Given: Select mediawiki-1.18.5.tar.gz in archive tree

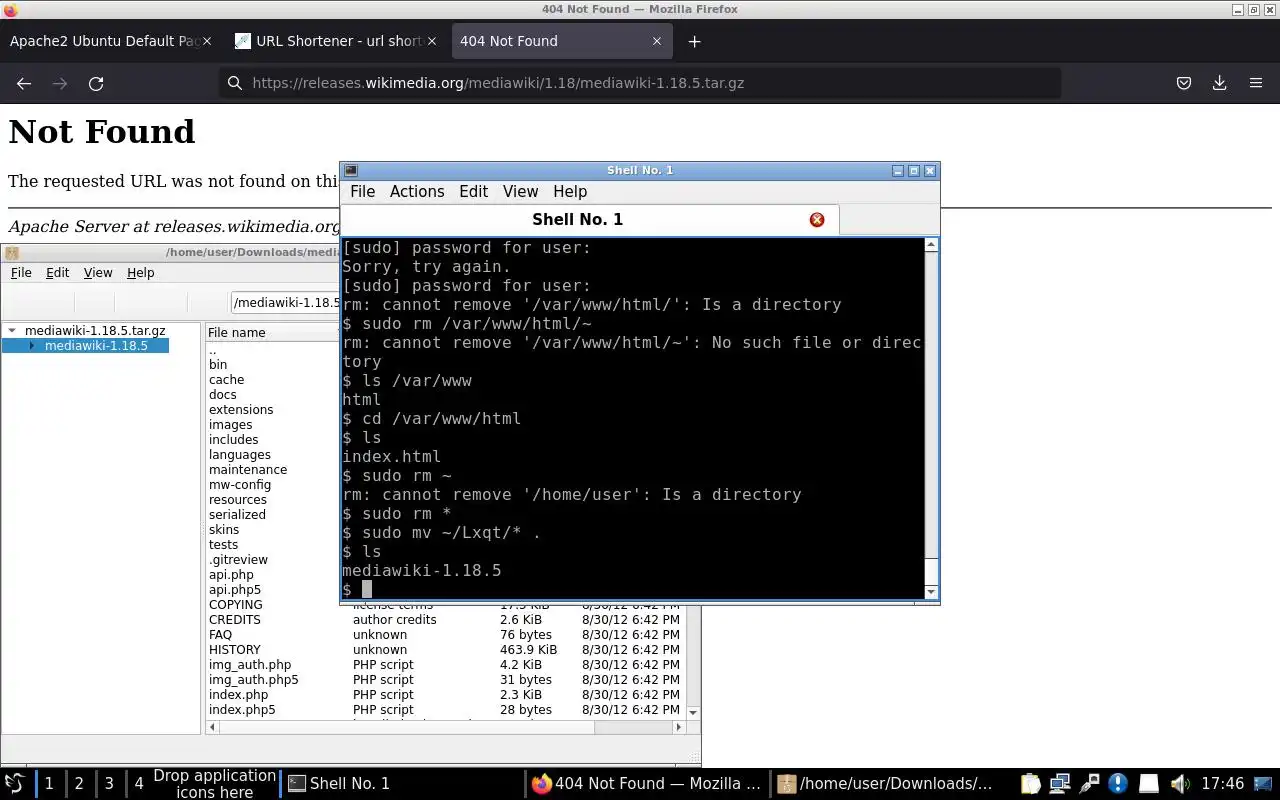Looking at the screenshot, I should 95,330.
